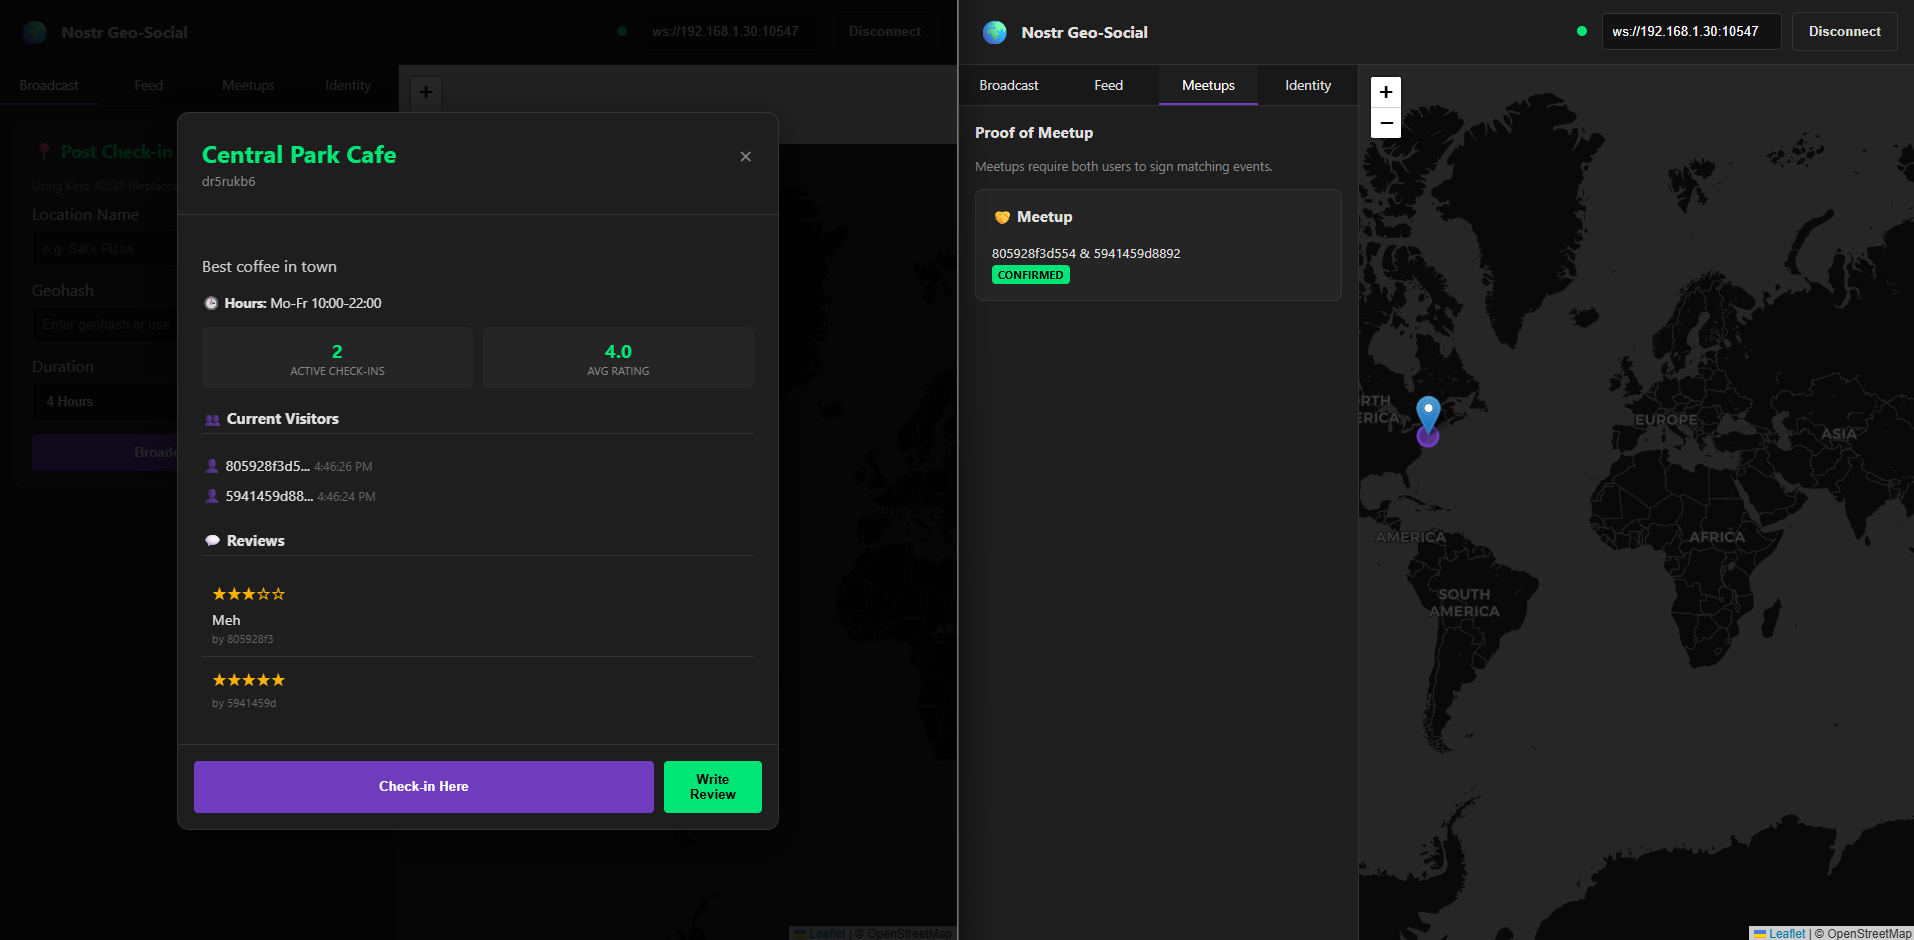Click the green connection status dot
This screenshot has height=940, width=1914.
(1581, 31)
